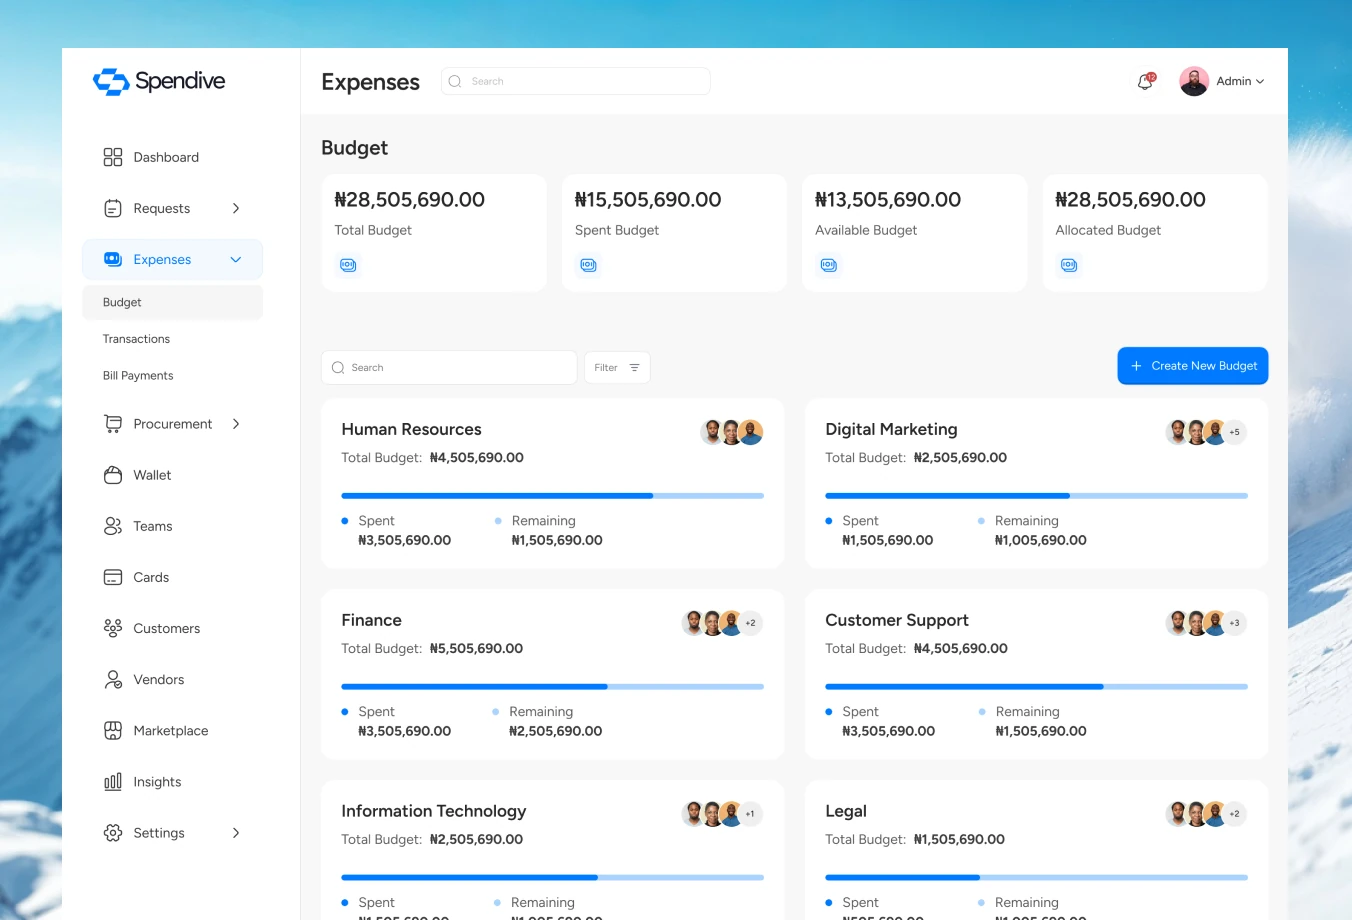
Task: Click the Admin profile avatar
Action: pos(1194,81)
